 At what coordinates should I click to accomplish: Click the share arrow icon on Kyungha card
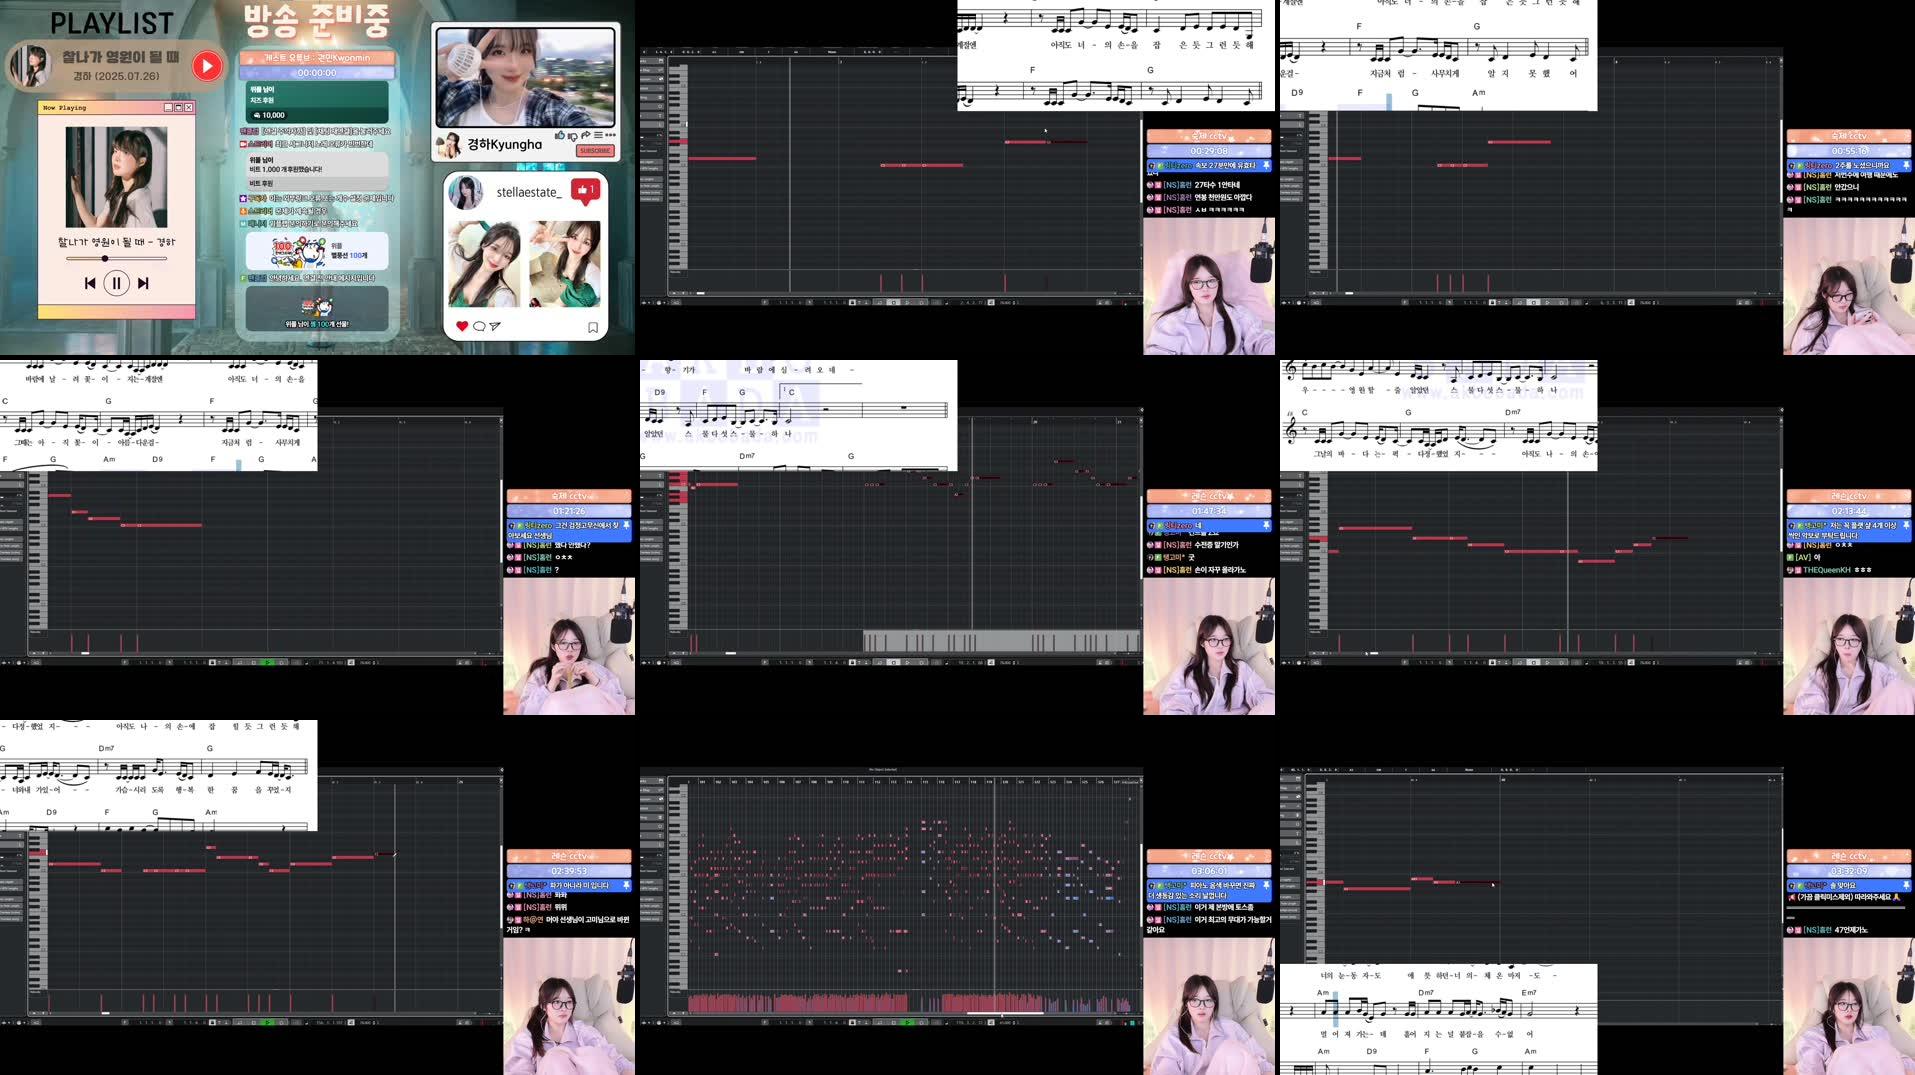point(586,135)
